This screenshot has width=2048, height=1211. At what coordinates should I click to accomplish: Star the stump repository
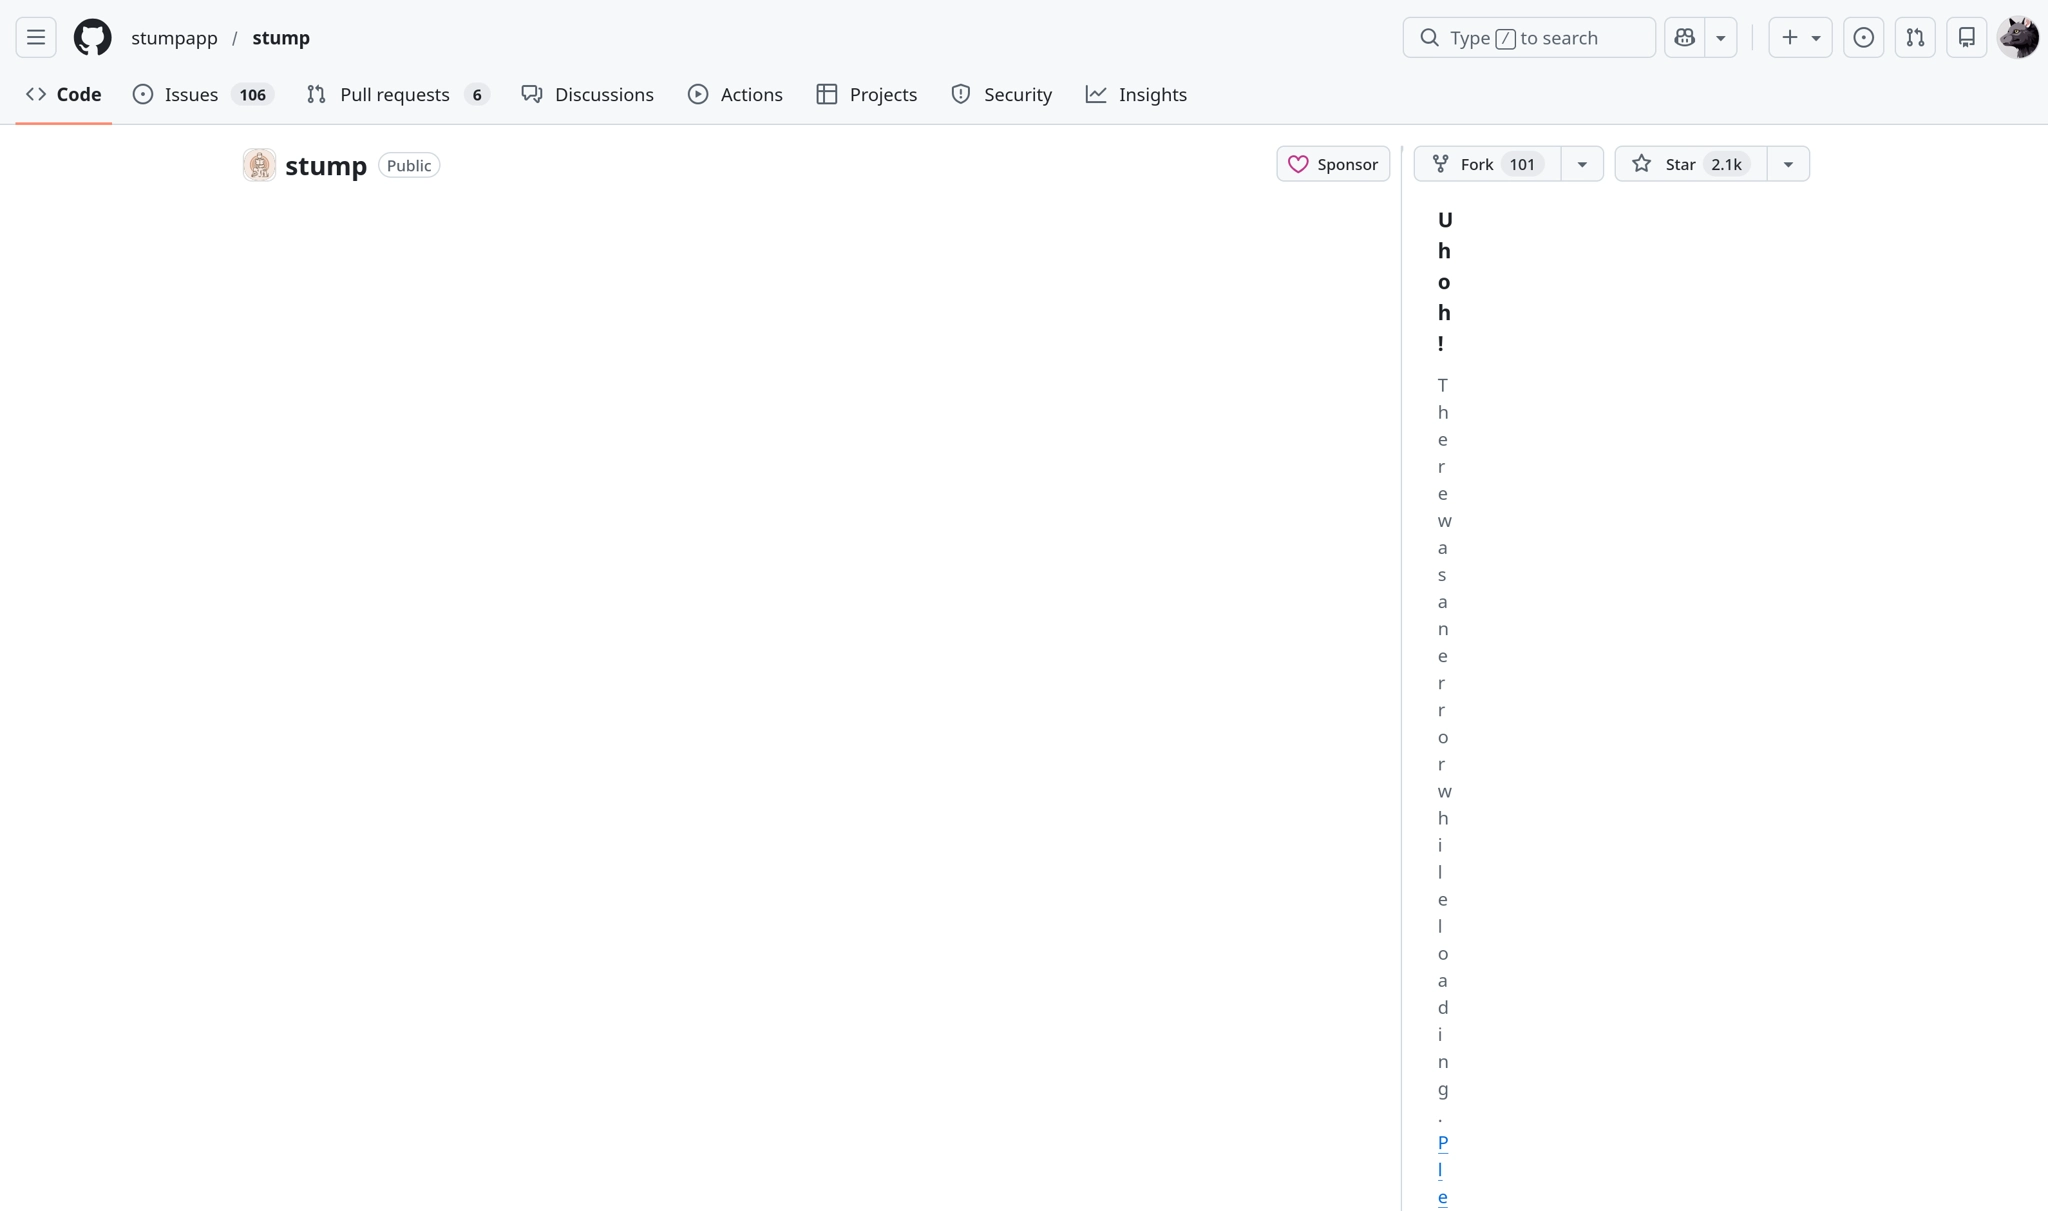[x=1678, y=163]
